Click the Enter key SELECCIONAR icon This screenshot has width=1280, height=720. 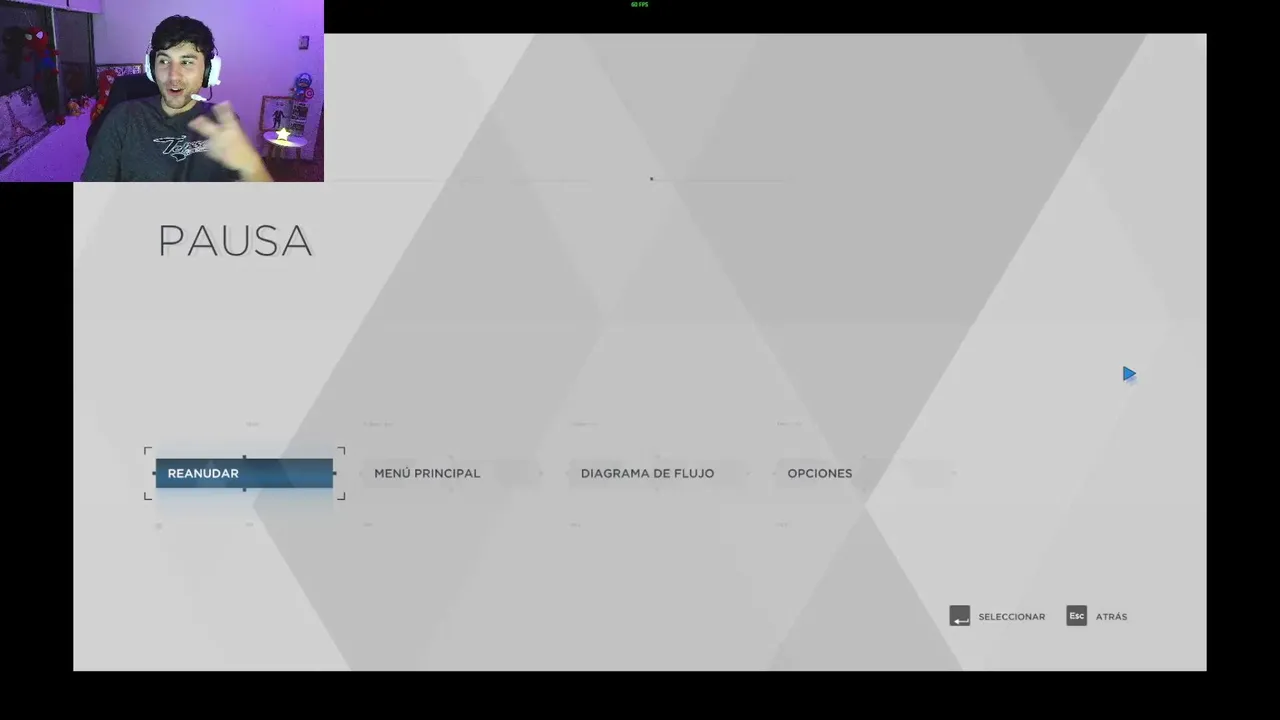pyautogui.click(x=960, y=616)
